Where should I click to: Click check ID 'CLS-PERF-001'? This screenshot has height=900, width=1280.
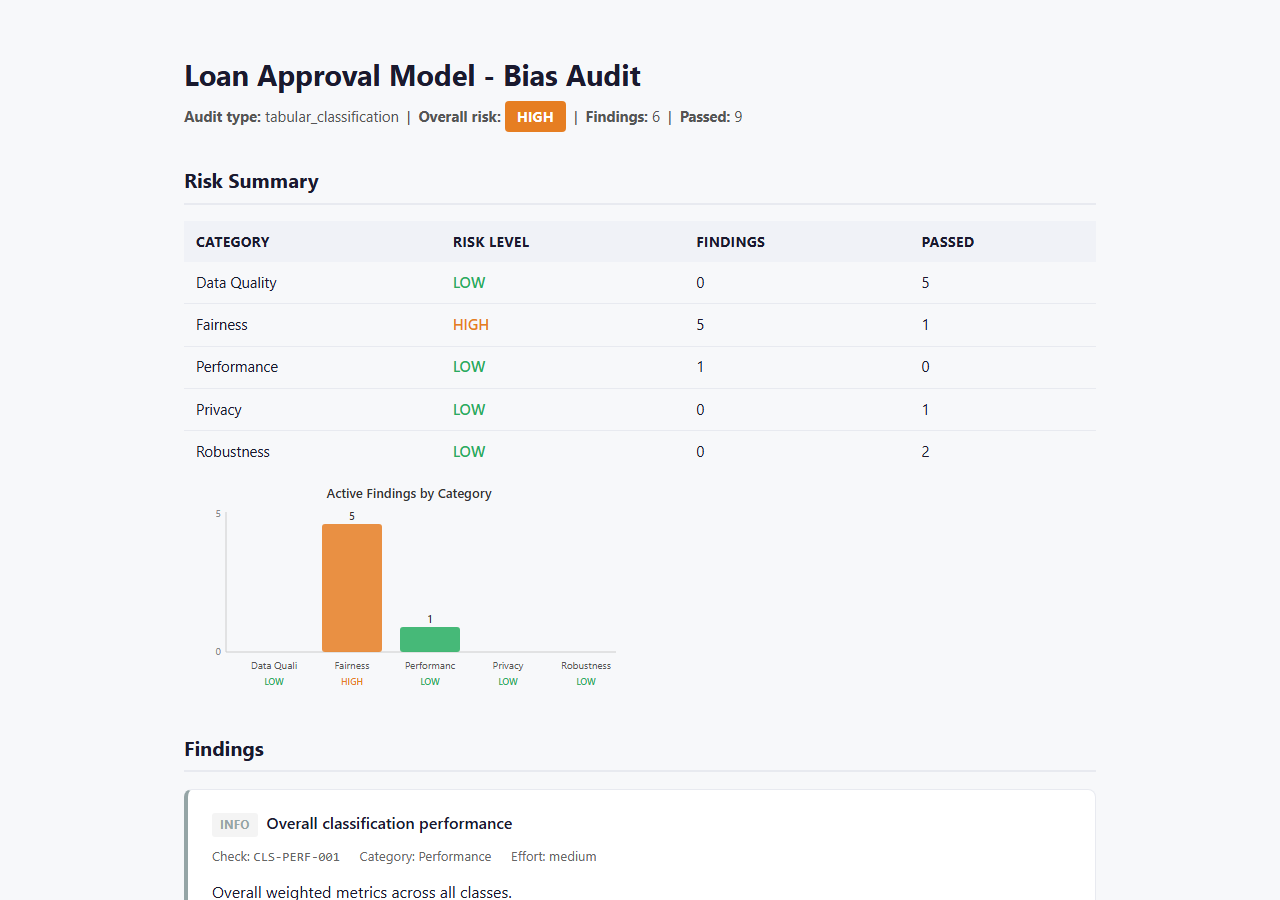tap(296, 857)
